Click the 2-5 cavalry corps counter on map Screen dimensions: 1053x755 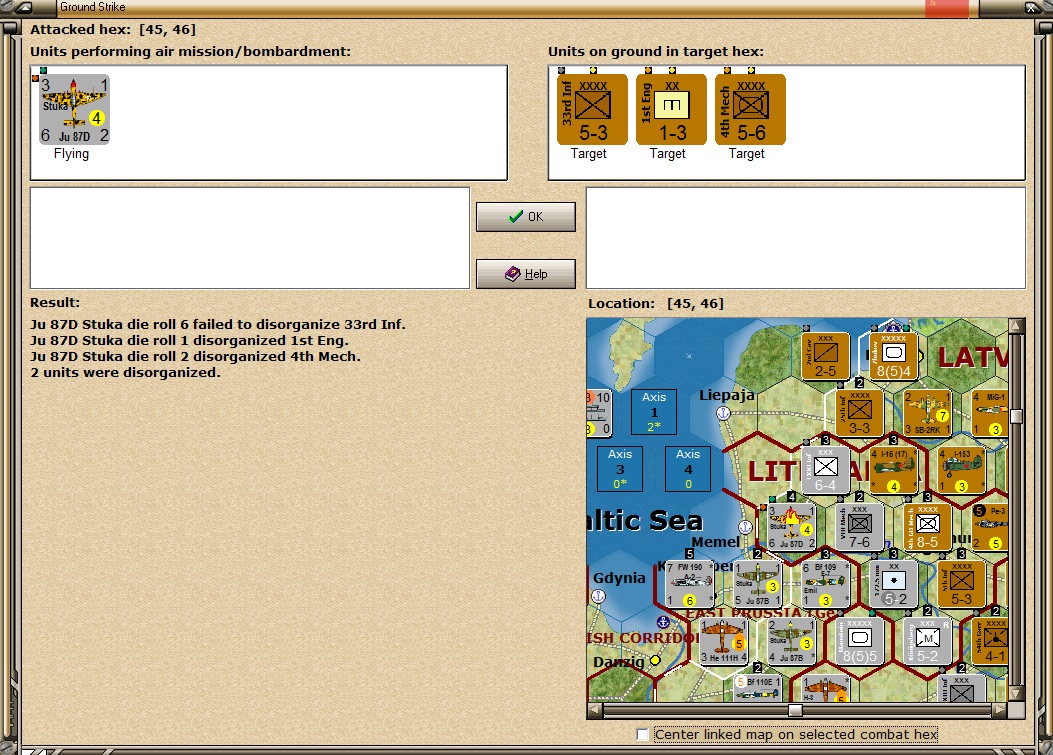tap(826, 355)
